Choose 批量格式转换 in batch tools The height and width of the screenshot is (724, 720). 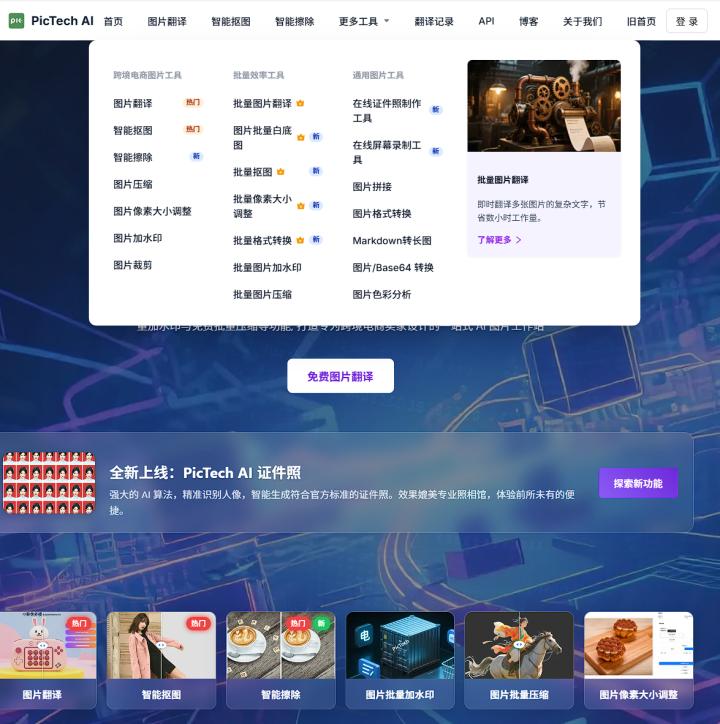pos(262,241)
